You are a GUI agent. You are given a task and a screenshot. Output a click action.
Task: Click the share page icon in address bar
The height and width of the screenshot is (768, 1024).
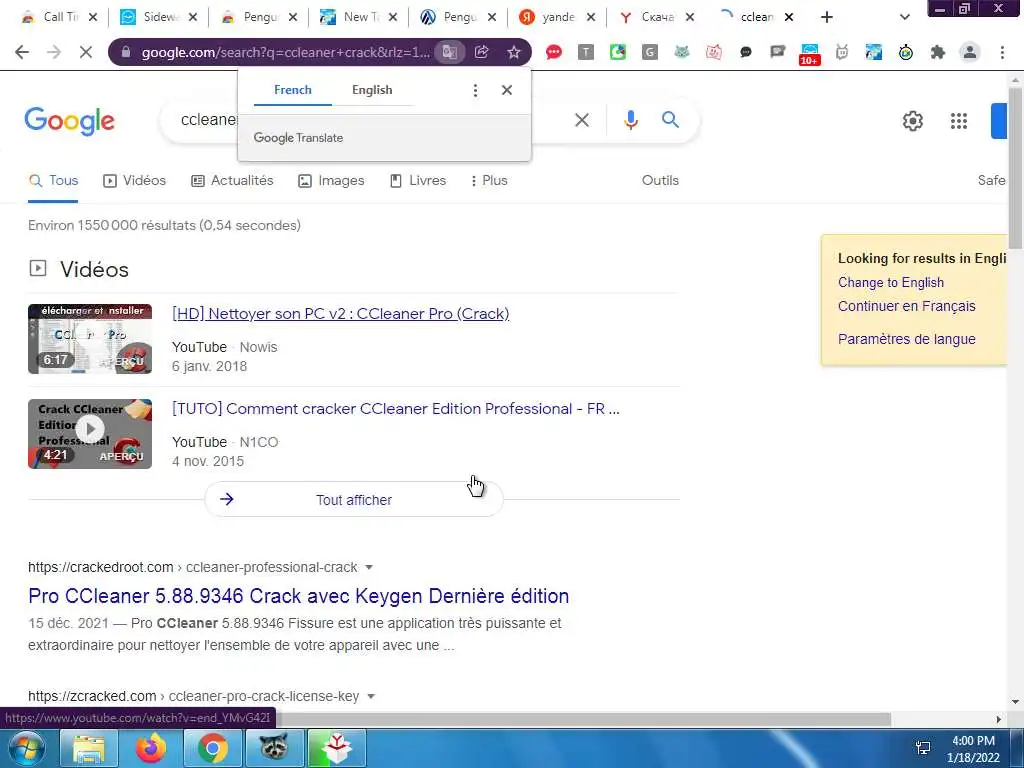click(x=482, y=52)
